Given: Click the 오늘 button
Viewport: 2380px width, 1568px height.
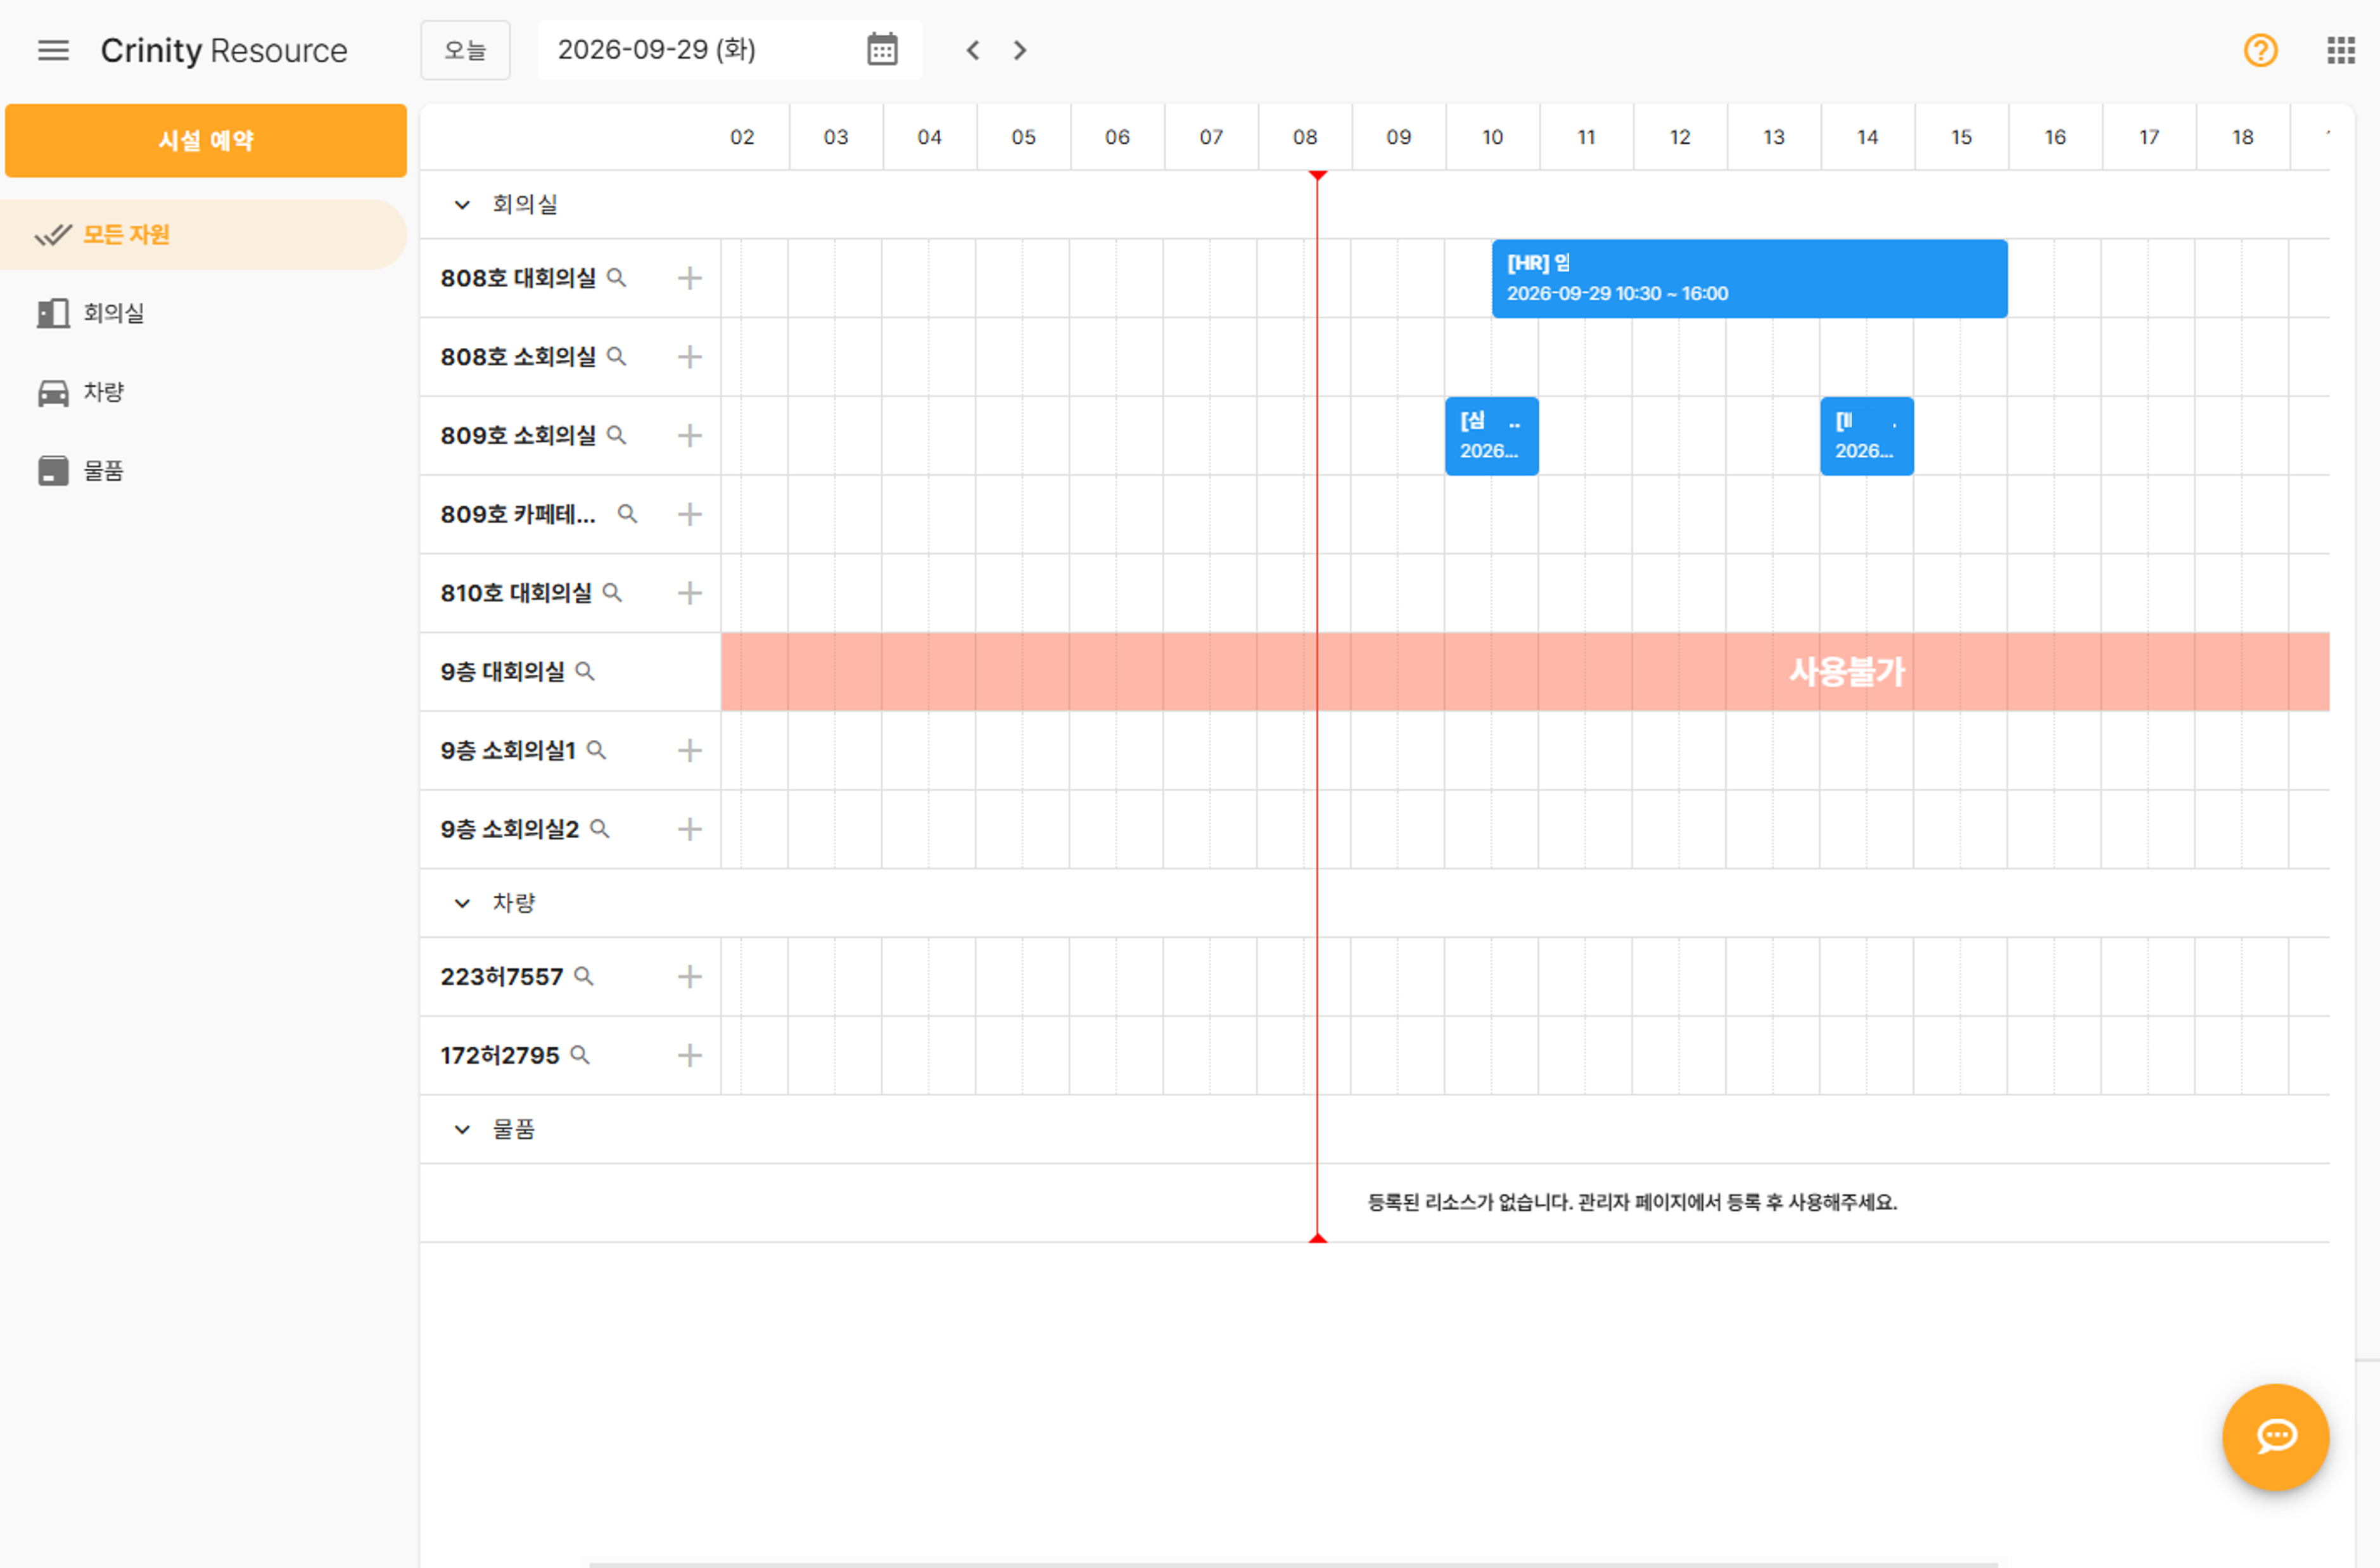Looking at the screenshot, I should tap(465, 50).
